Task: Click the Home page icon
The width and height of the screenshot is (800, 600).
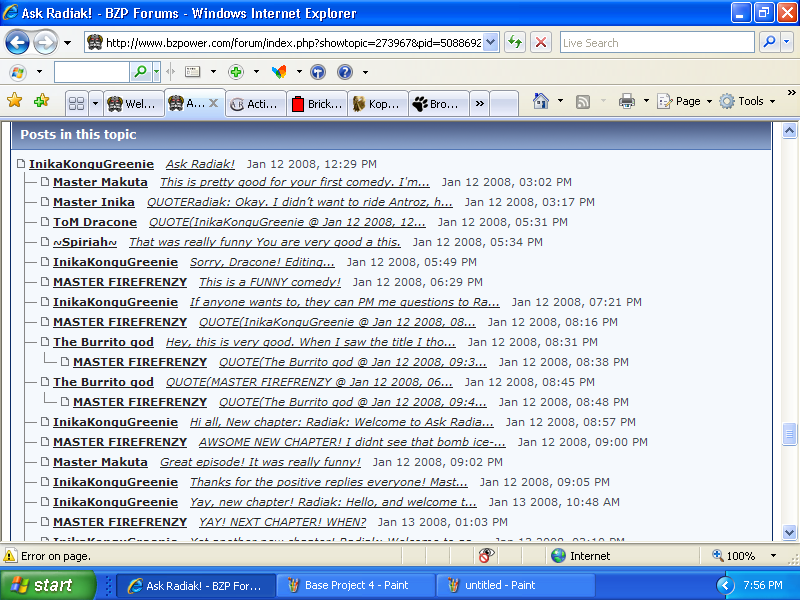Action: (x=541, y=101)
